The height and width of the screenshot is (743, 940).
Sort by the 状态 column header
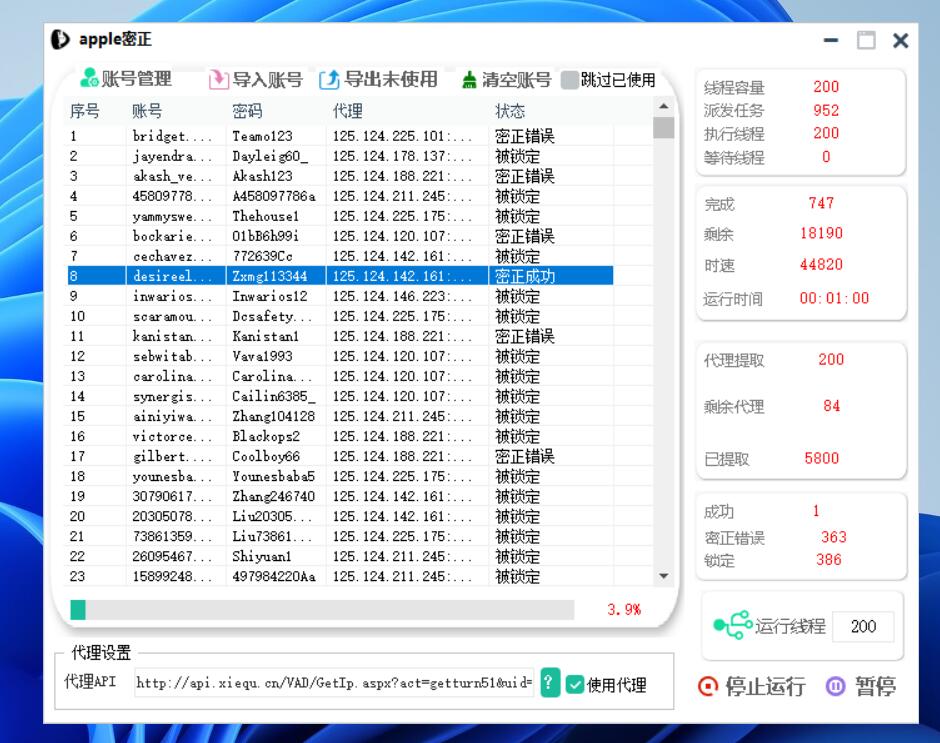tap(510, 110)
